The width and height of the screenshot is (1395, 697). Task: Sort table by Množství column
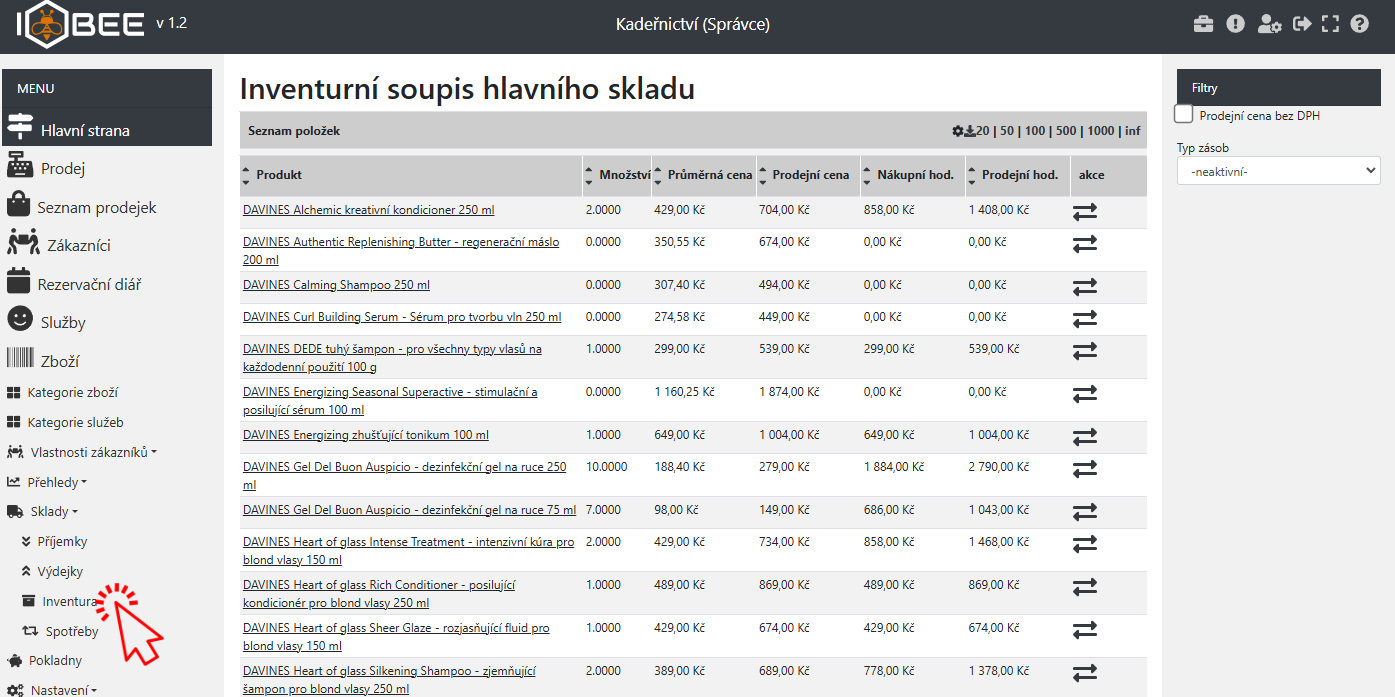(x=618, y=175)
